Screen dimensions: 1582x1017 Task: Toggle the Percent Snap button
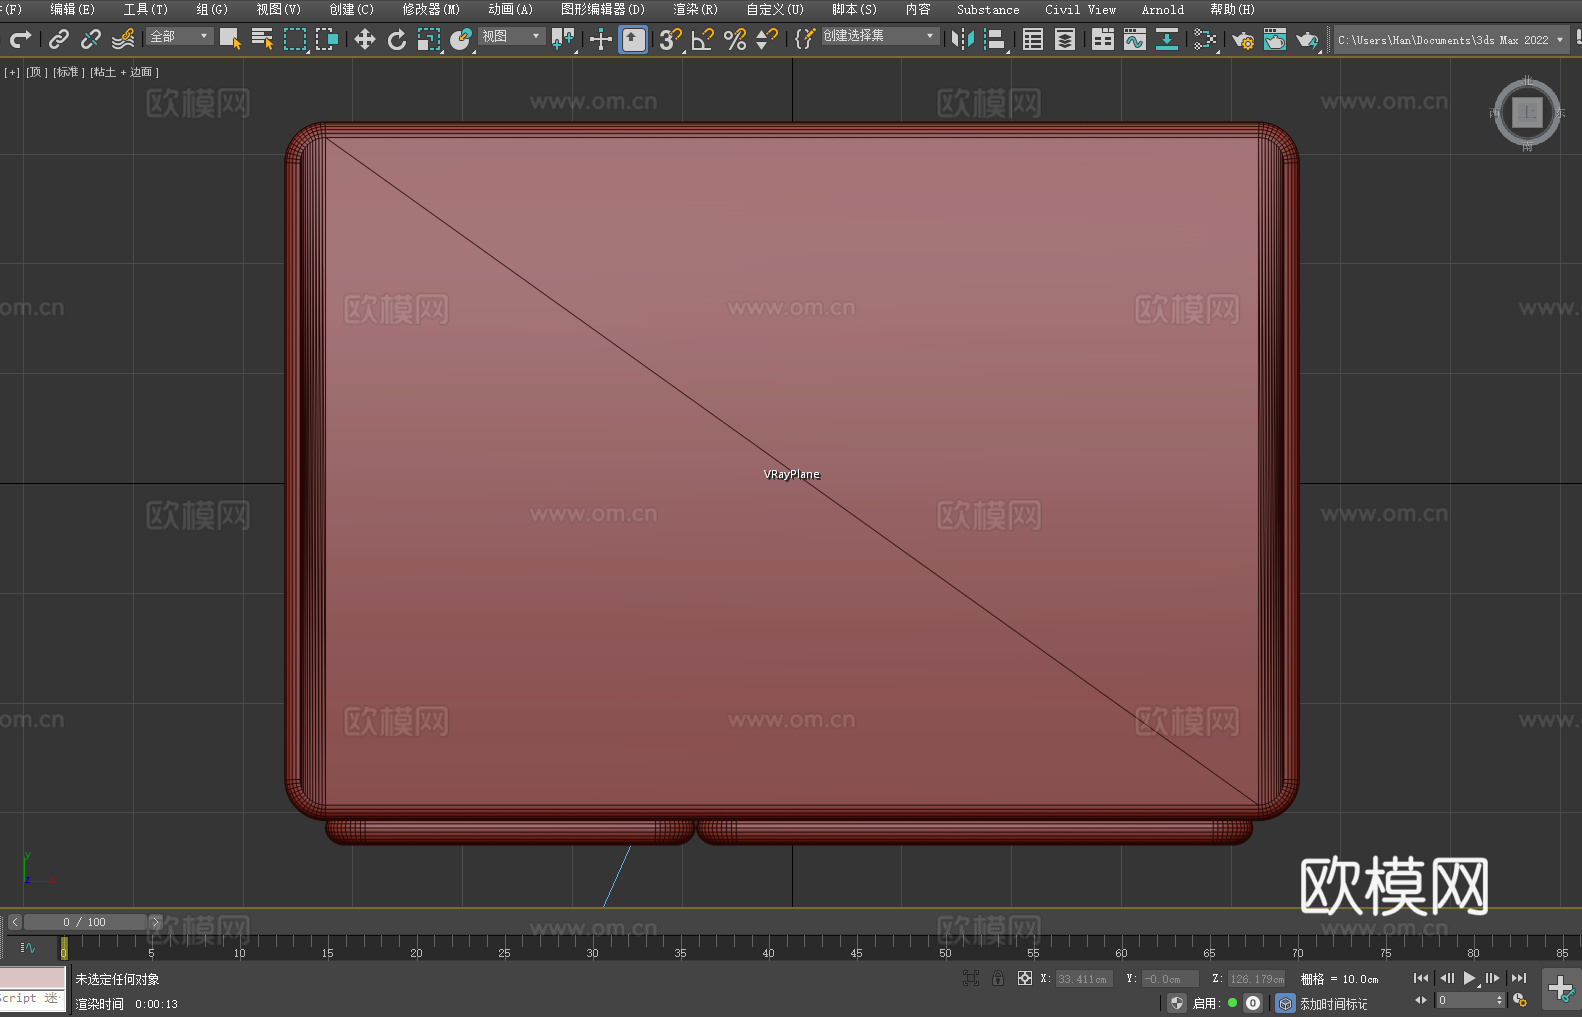pos(735,39)
